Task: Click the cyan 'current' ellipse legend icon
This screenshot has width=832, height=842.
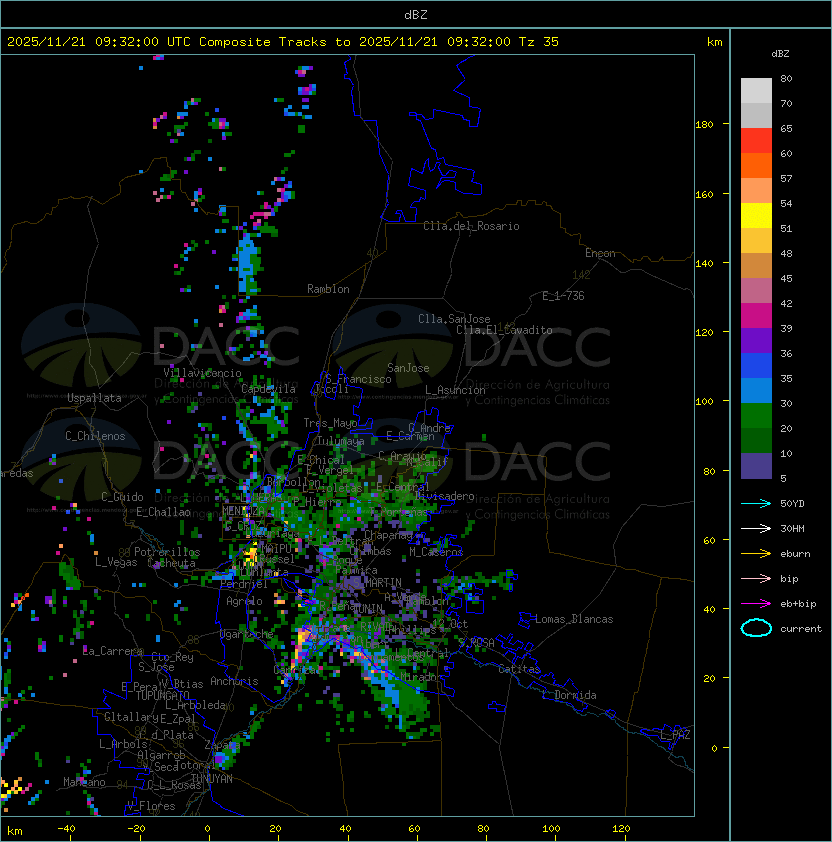Action: (x=756, y=628)
